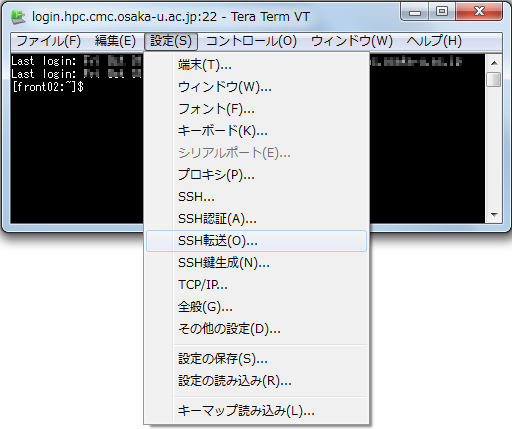Select 端末(T)... from the menu
Screen dimensions: 512x429
(x=256, y=65)
